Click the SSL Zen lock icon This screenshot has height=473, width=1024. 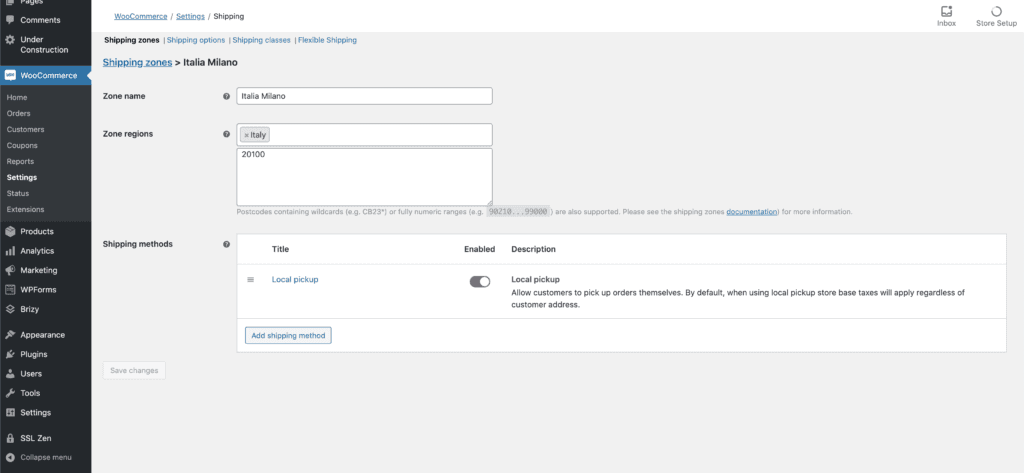click(10, 438)
